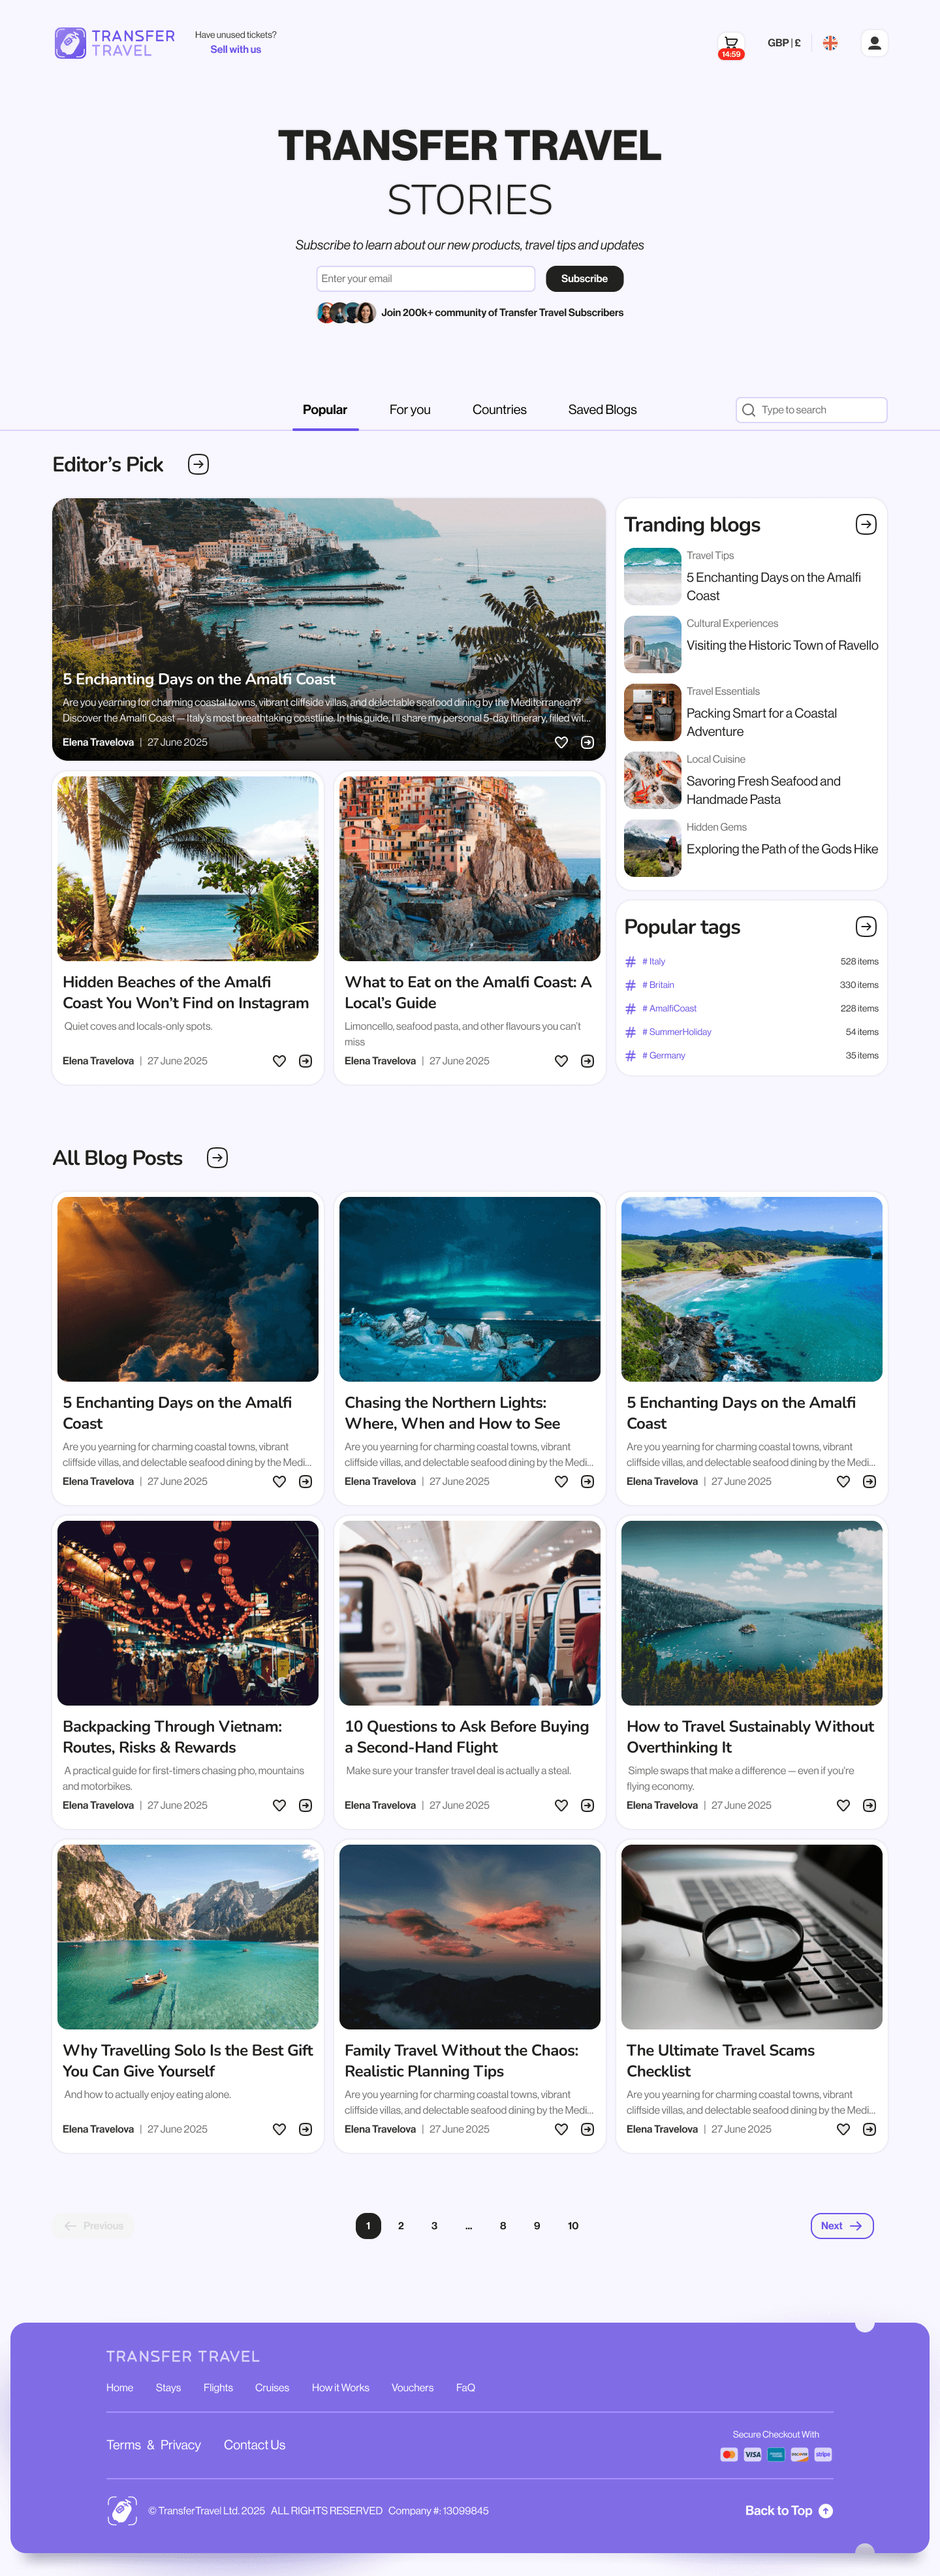Screen dimensions: 940x2576
Task: Click the Transfer Travel logo in header
Action: (115, 43)
